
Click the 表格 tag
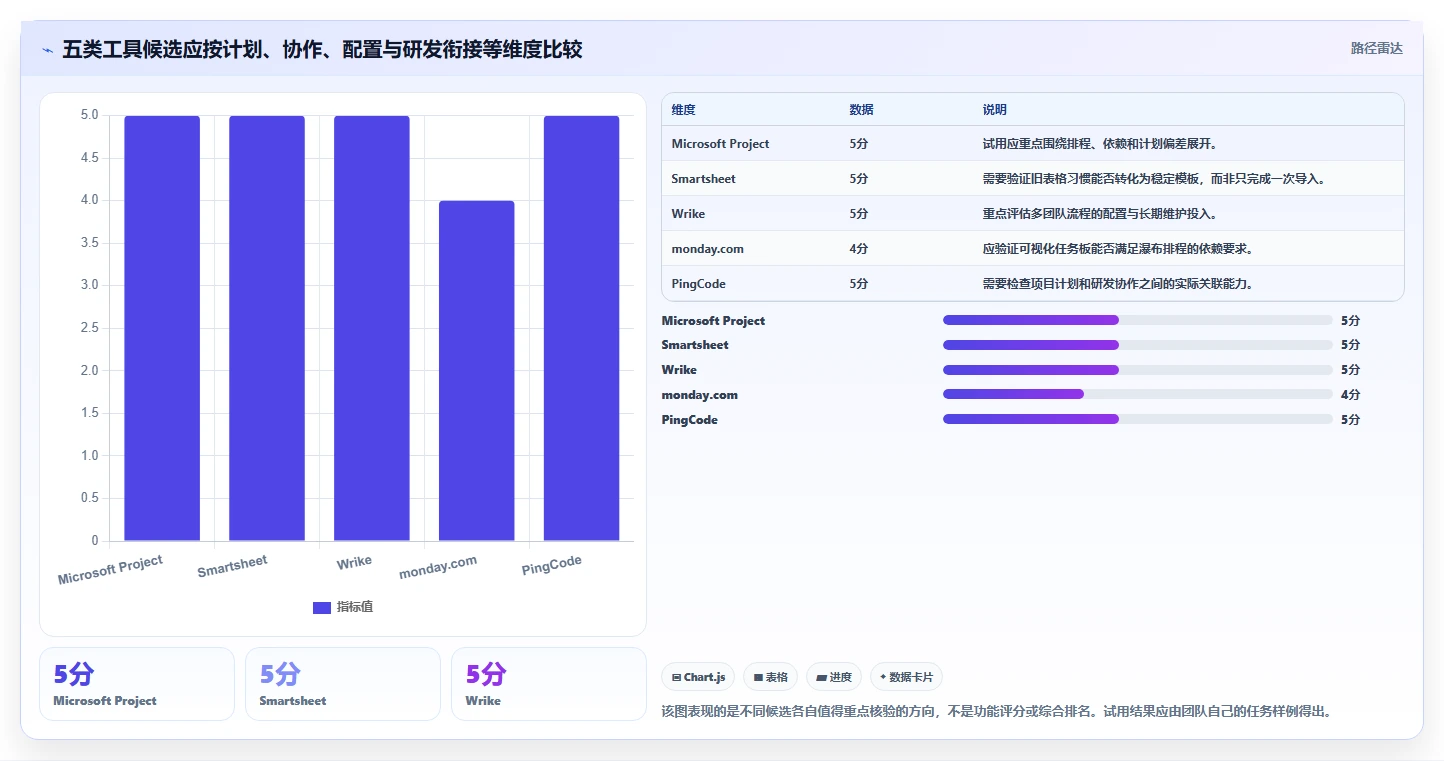(x=770, y=677)
